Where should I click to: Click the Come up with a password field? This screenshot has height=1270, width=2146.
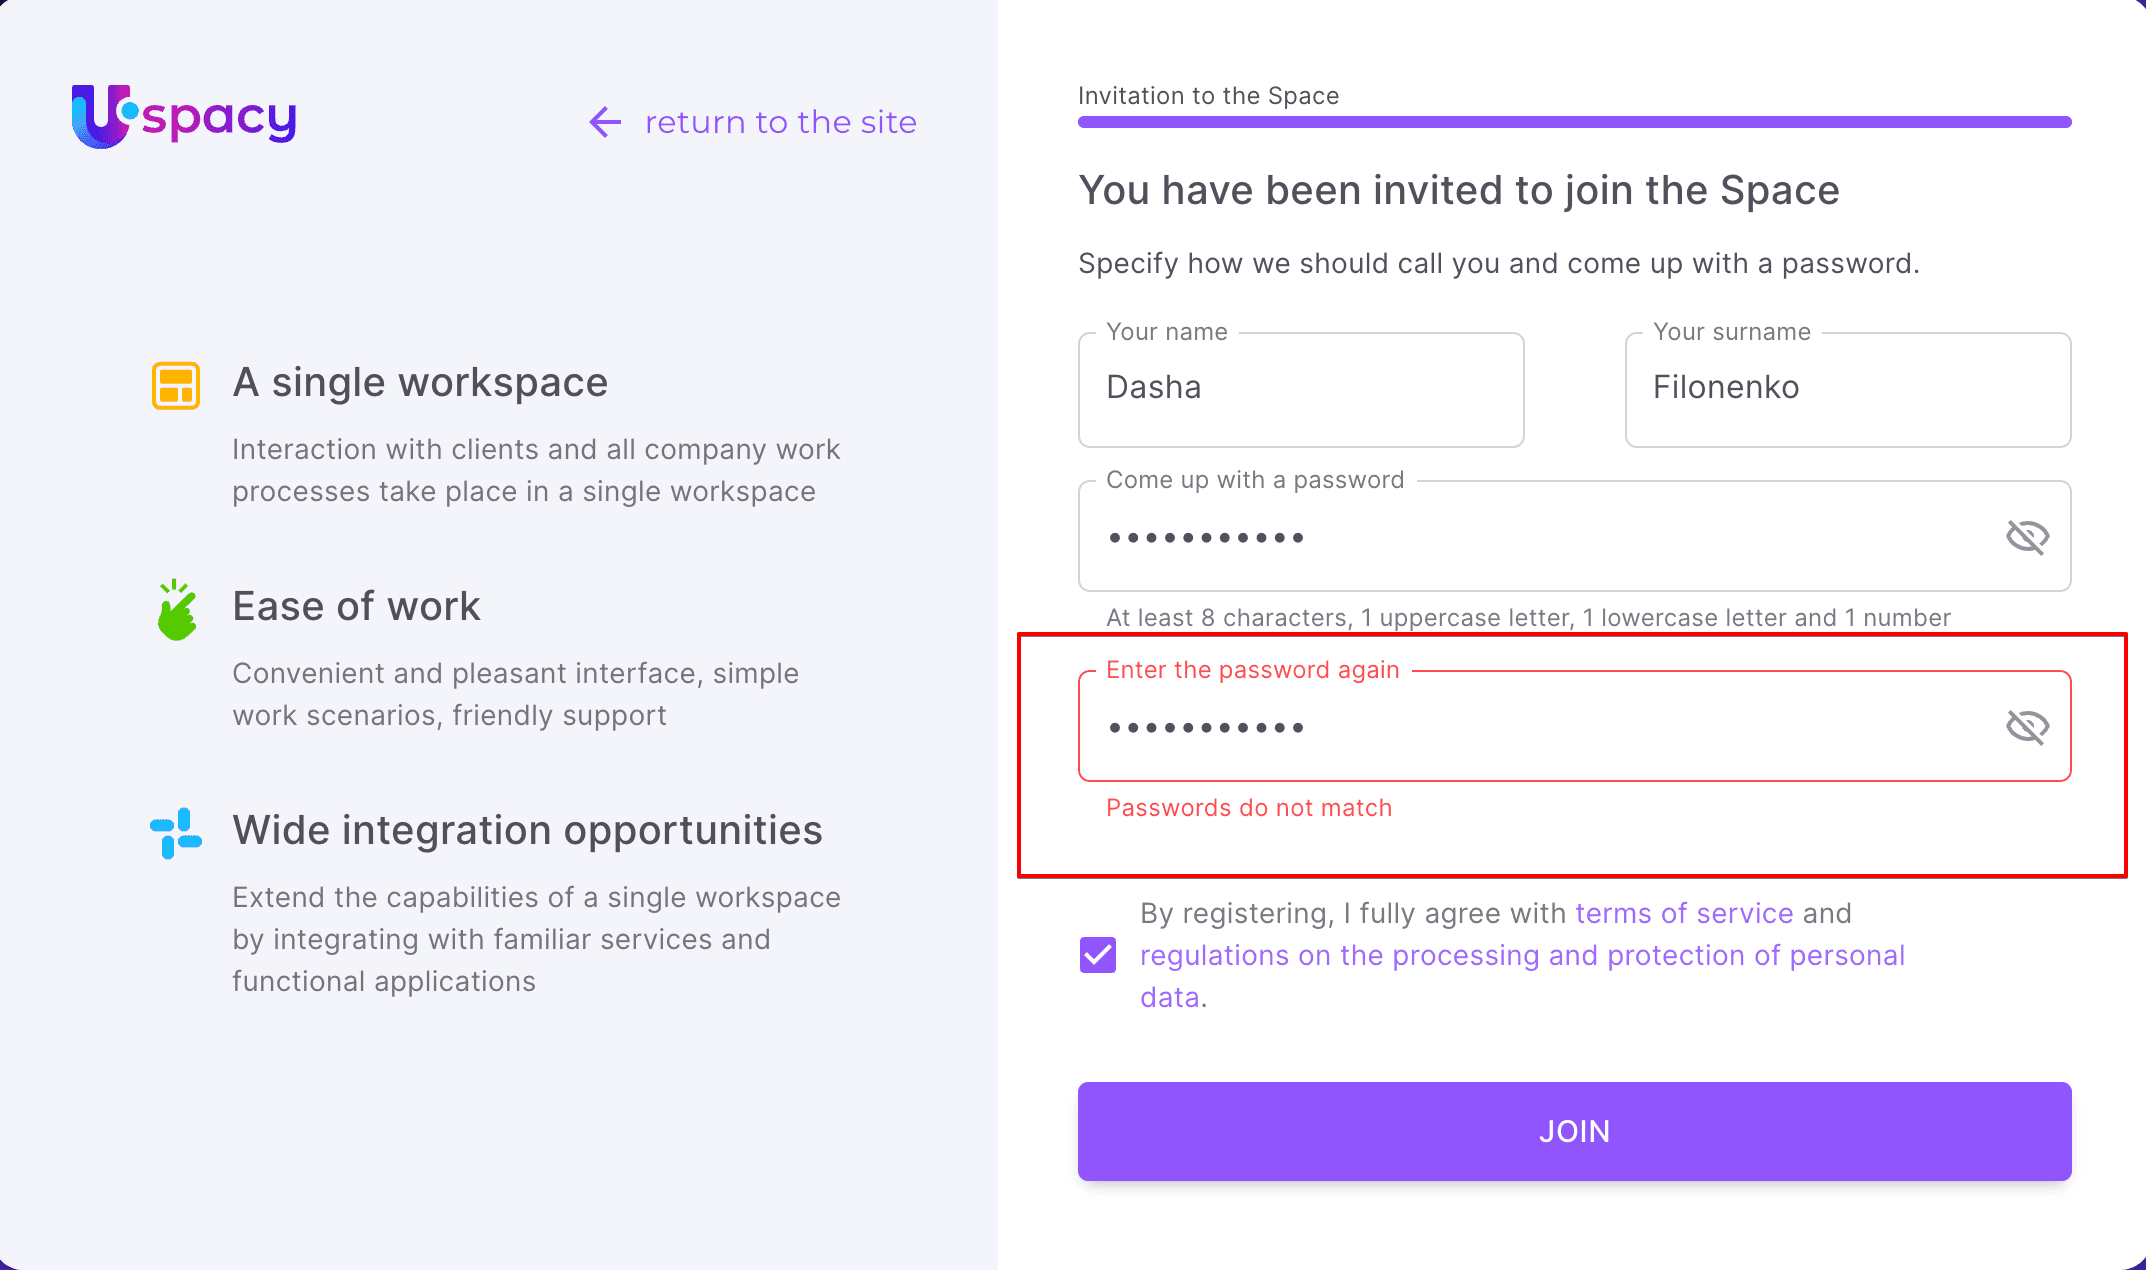(1540, 537)
